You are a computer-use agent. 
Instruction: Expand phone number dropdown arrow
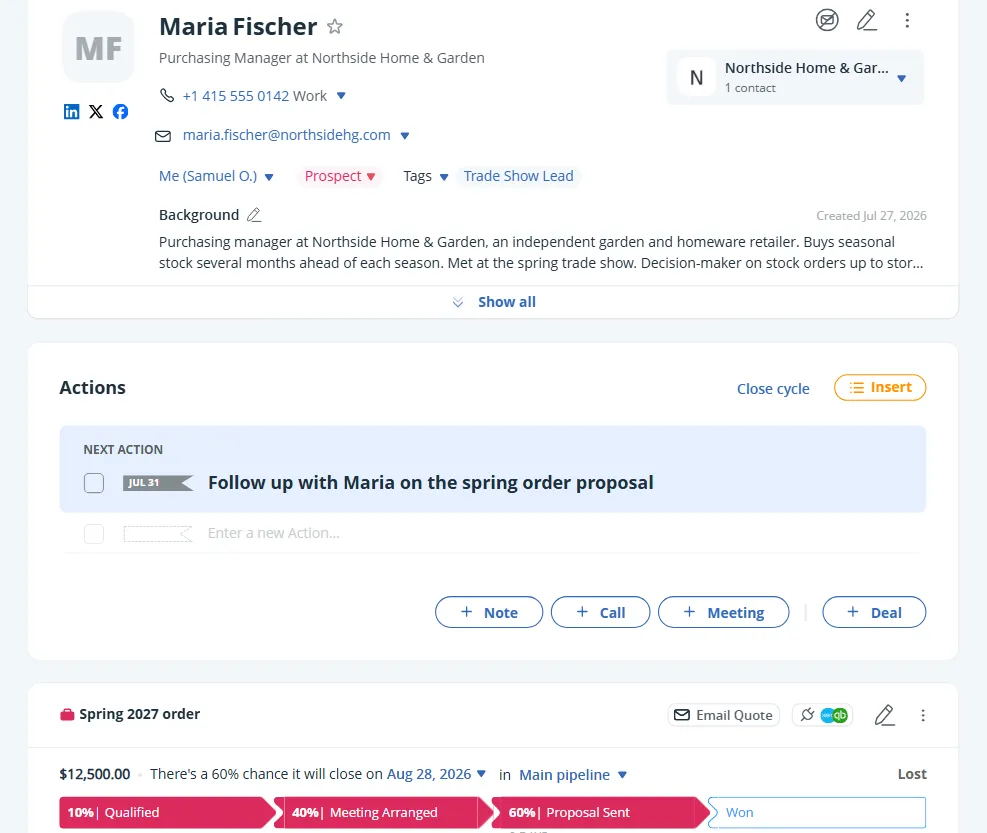(341, 96)
